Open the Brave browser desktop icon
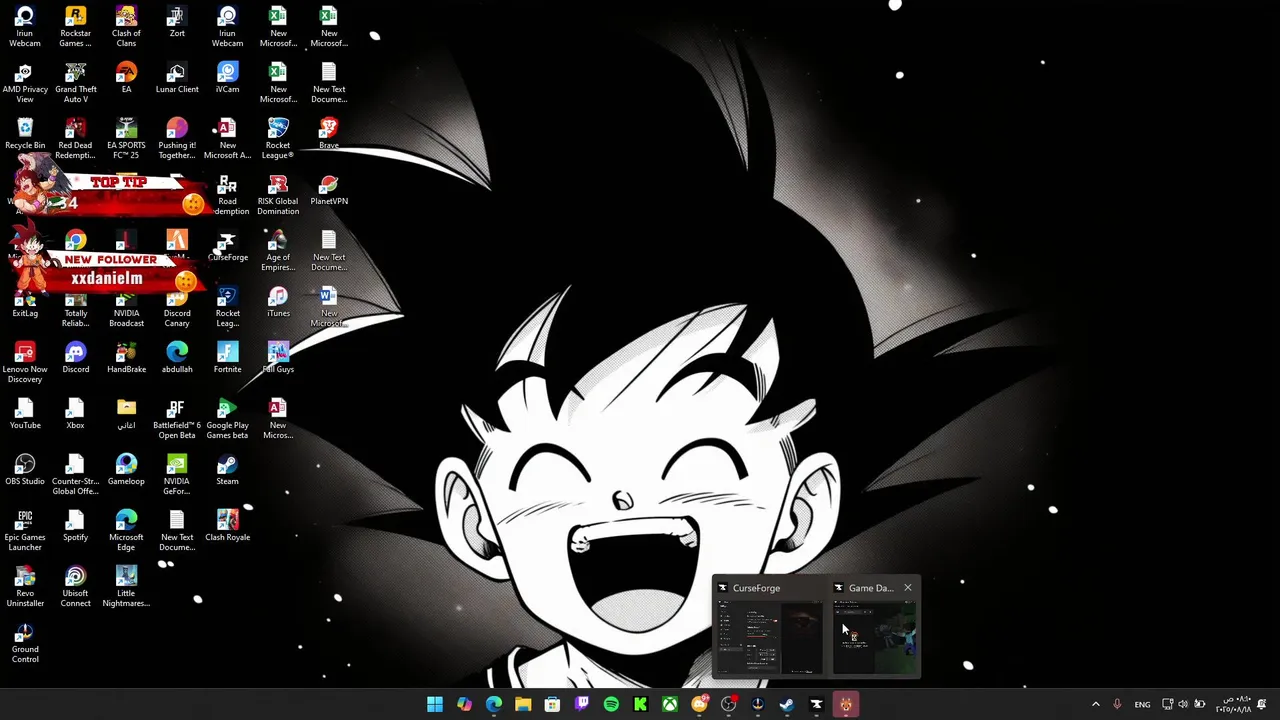 [329, 134]
